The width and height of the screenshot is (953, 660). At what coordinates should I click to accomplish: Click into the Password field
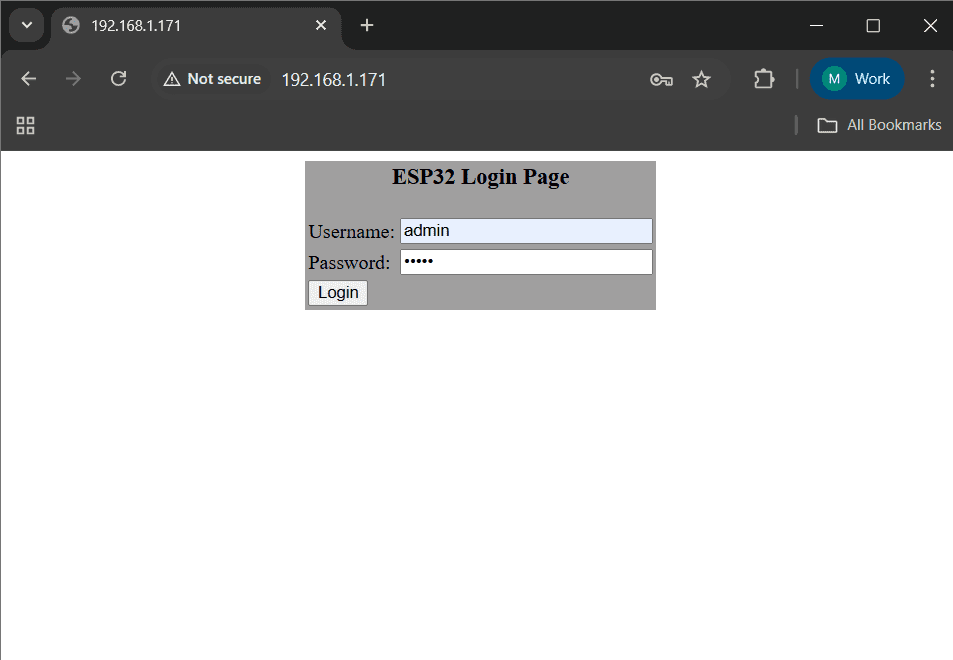(526, 262)
